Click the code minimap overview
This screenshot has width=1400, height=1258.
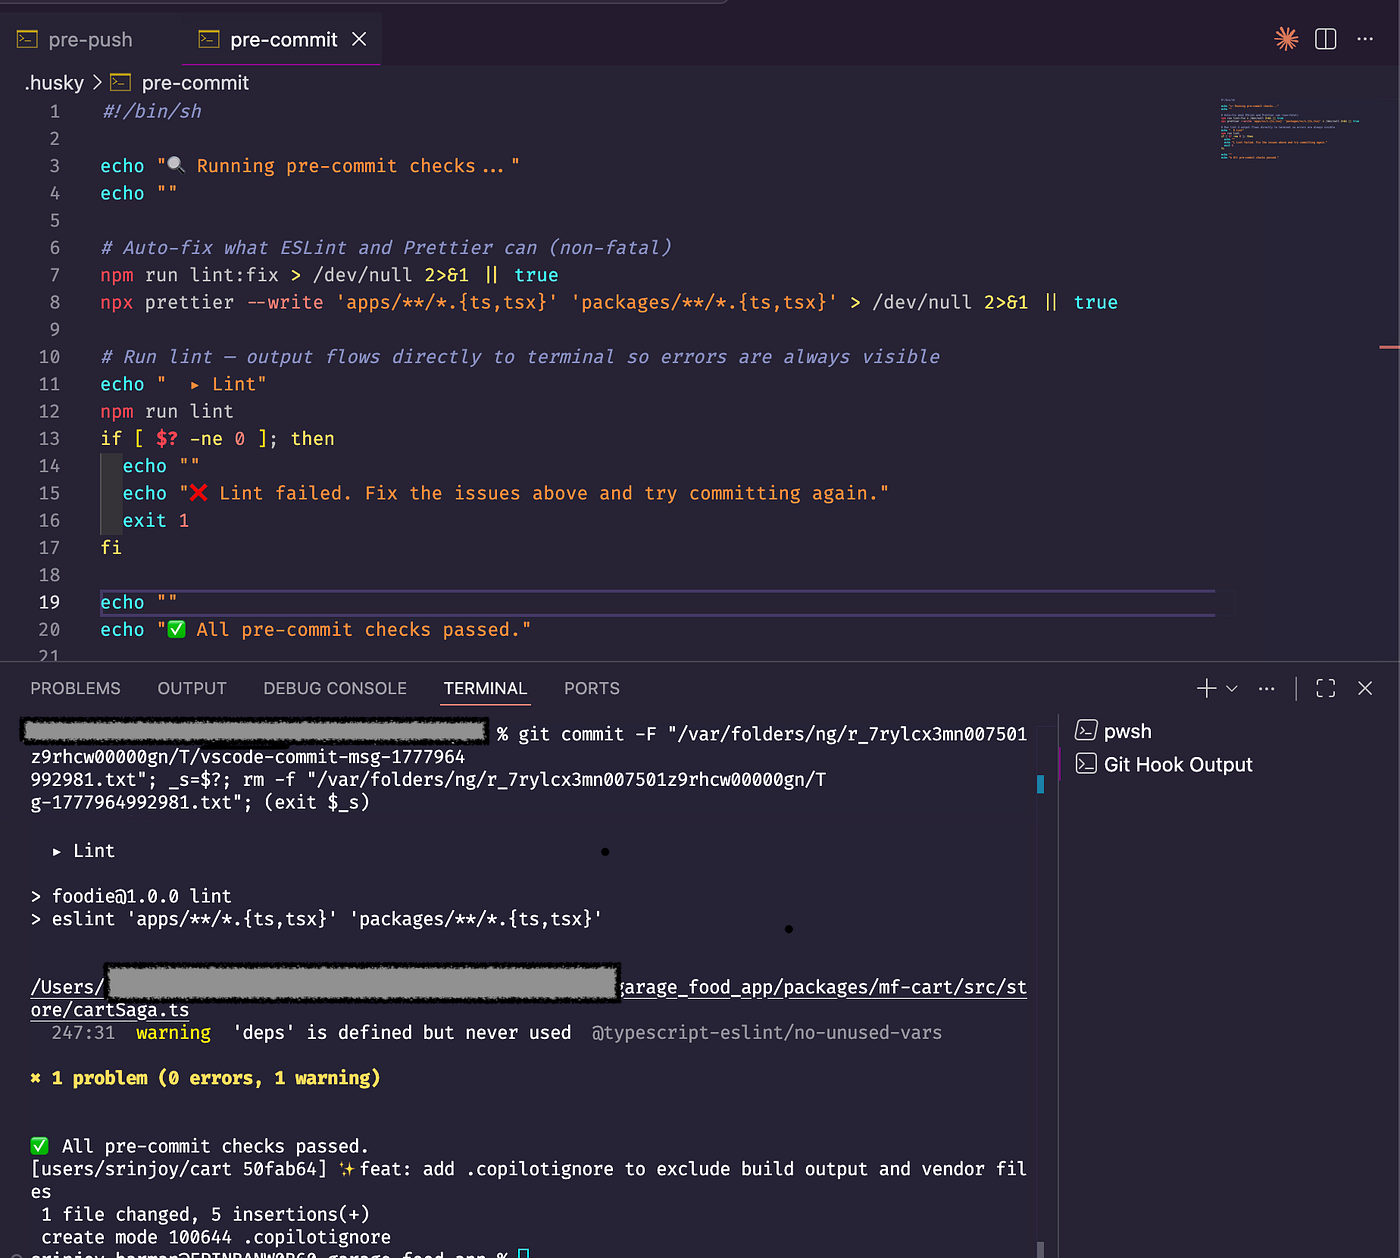coord(1289,128)
